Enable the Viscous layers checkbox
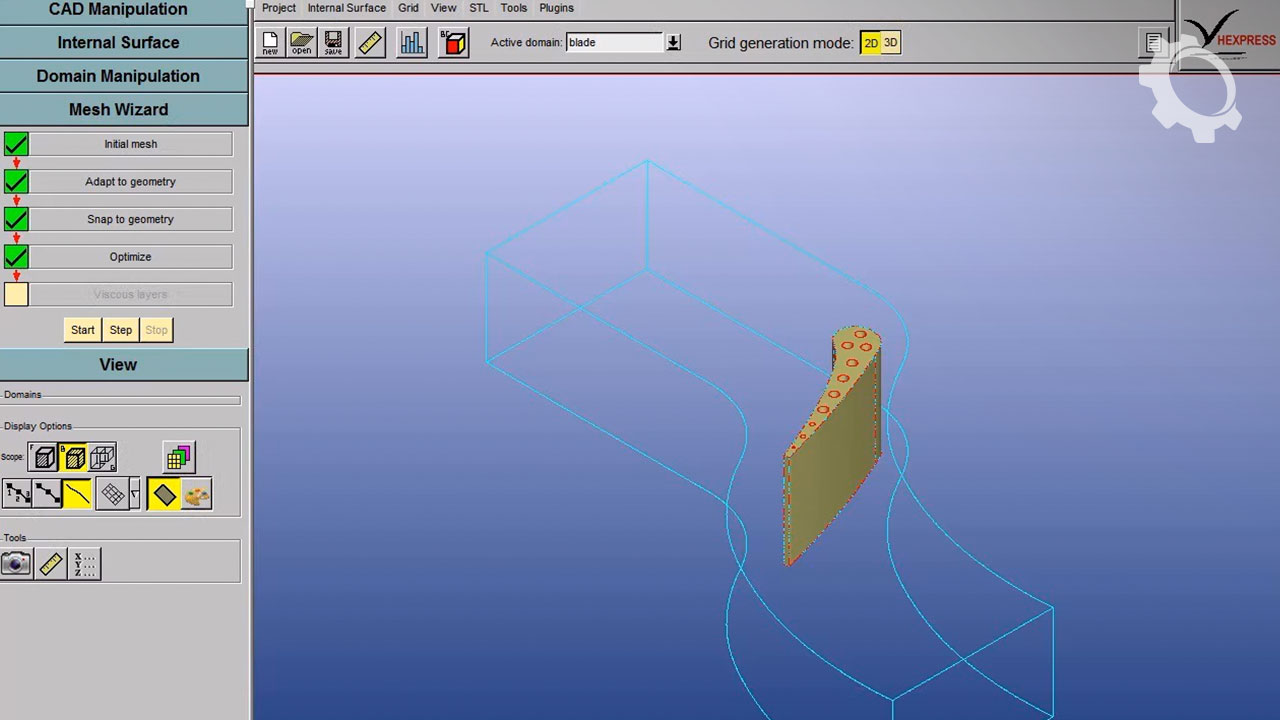 pyautogui.click(x=16, y=294)
